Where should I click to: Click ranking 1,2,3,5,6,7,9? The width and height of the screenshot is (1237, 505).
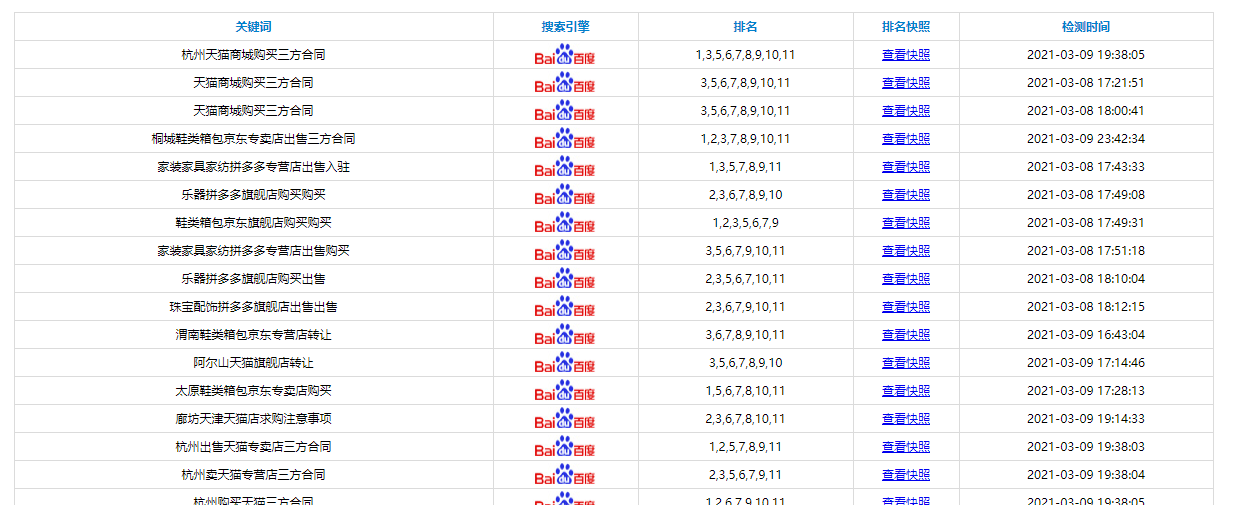point(745,223)
